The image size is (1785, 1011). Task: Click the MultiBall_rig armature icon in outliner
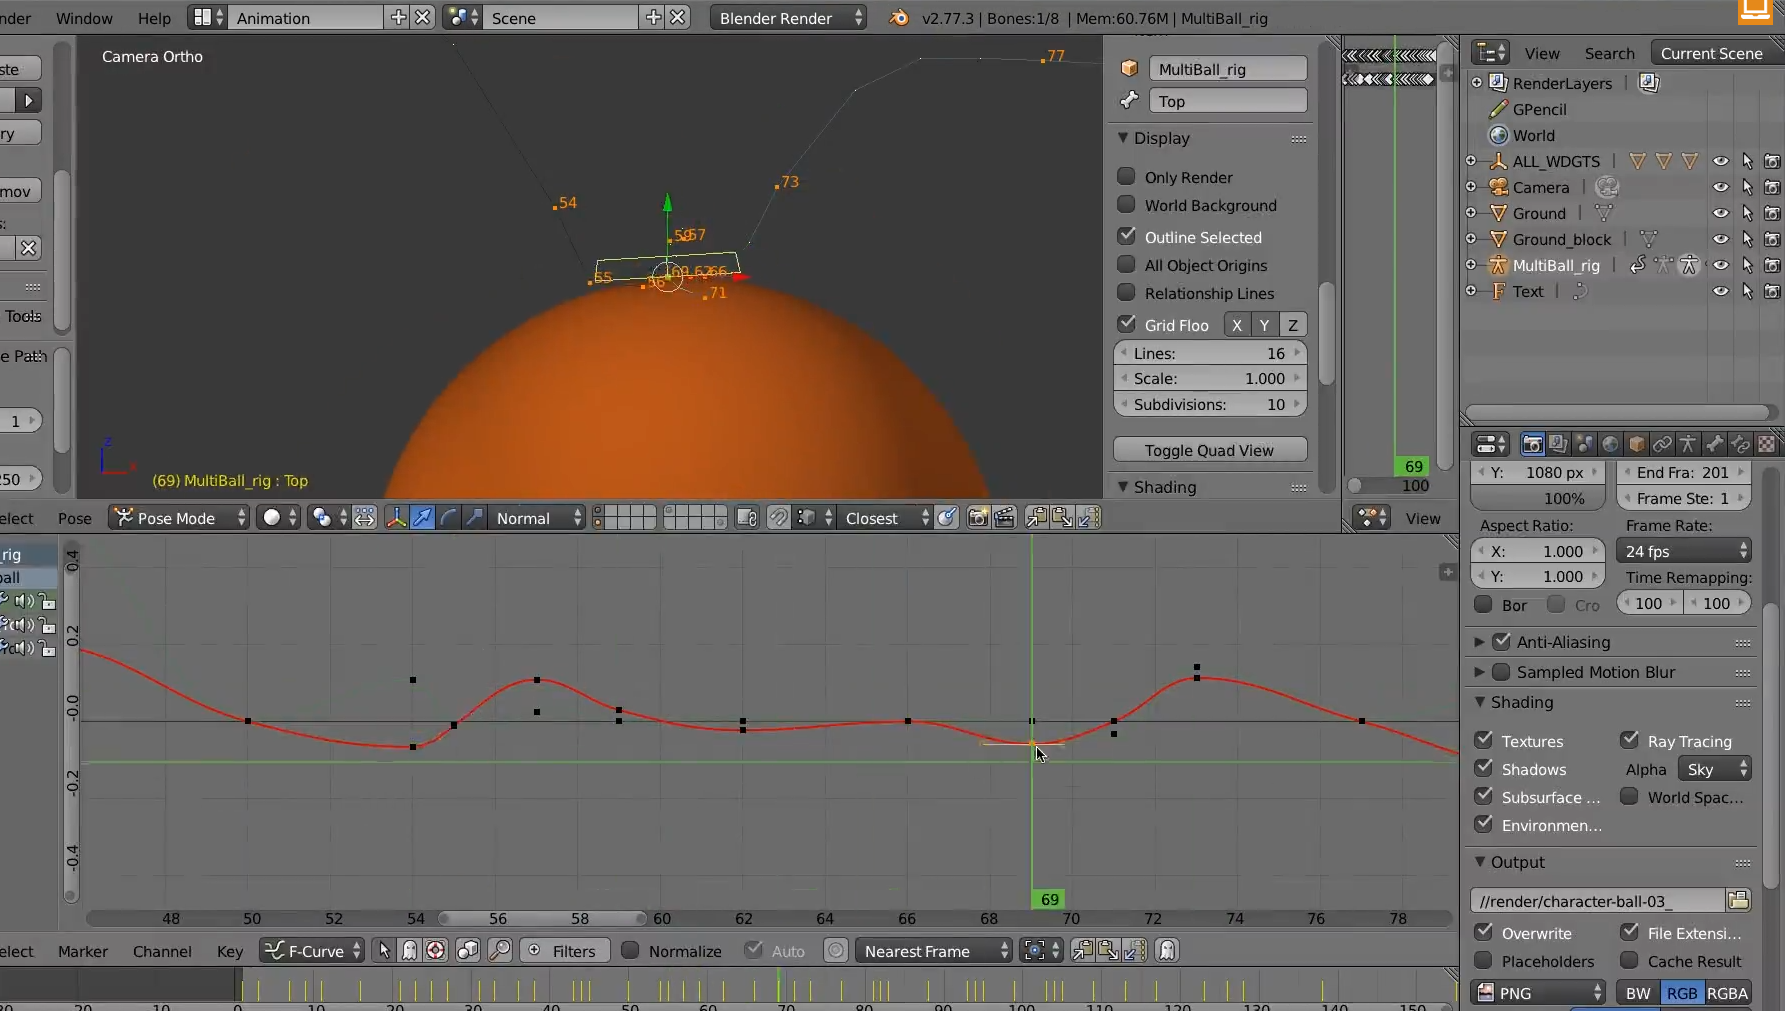click(x=1498, y=265)
